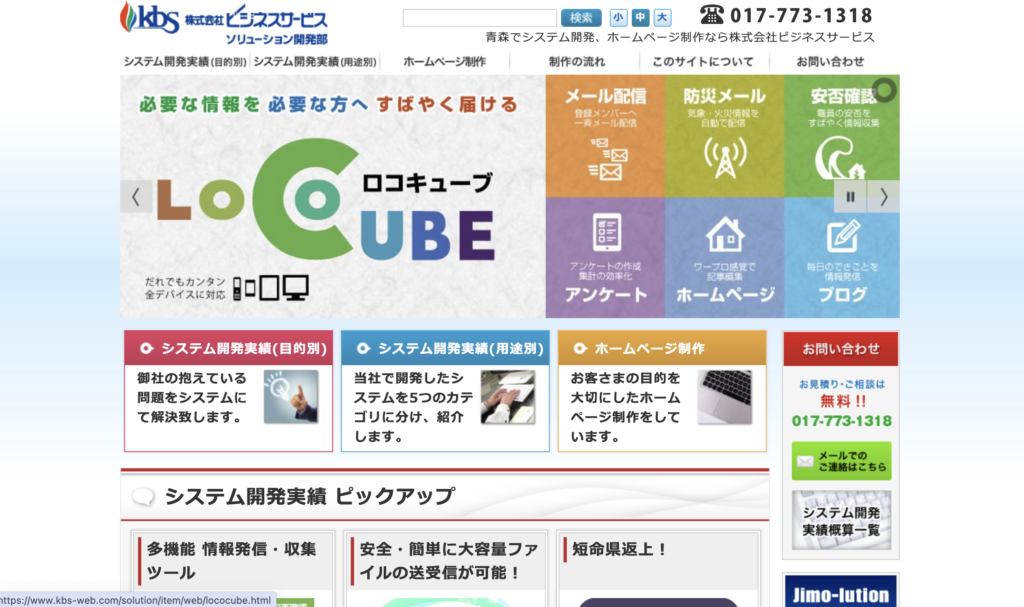Open the アンケート survey tile

coord(604,258)
